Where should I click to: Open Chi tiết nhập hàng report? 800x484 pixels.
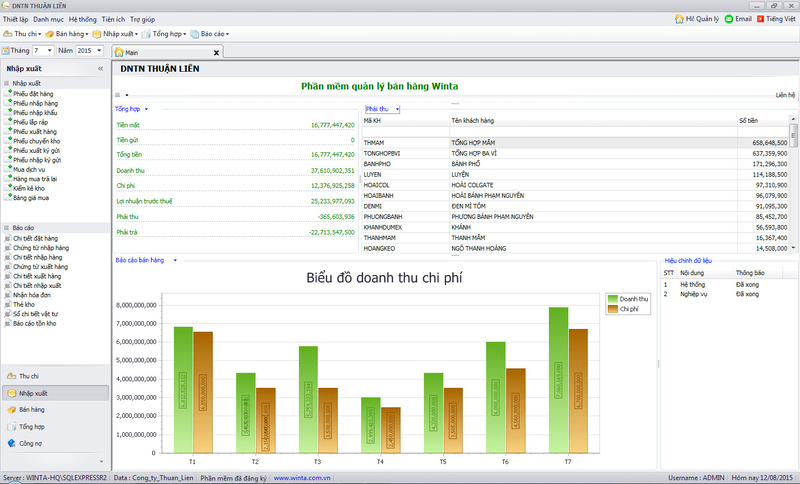pyautogui.click(x=37, y=257)
